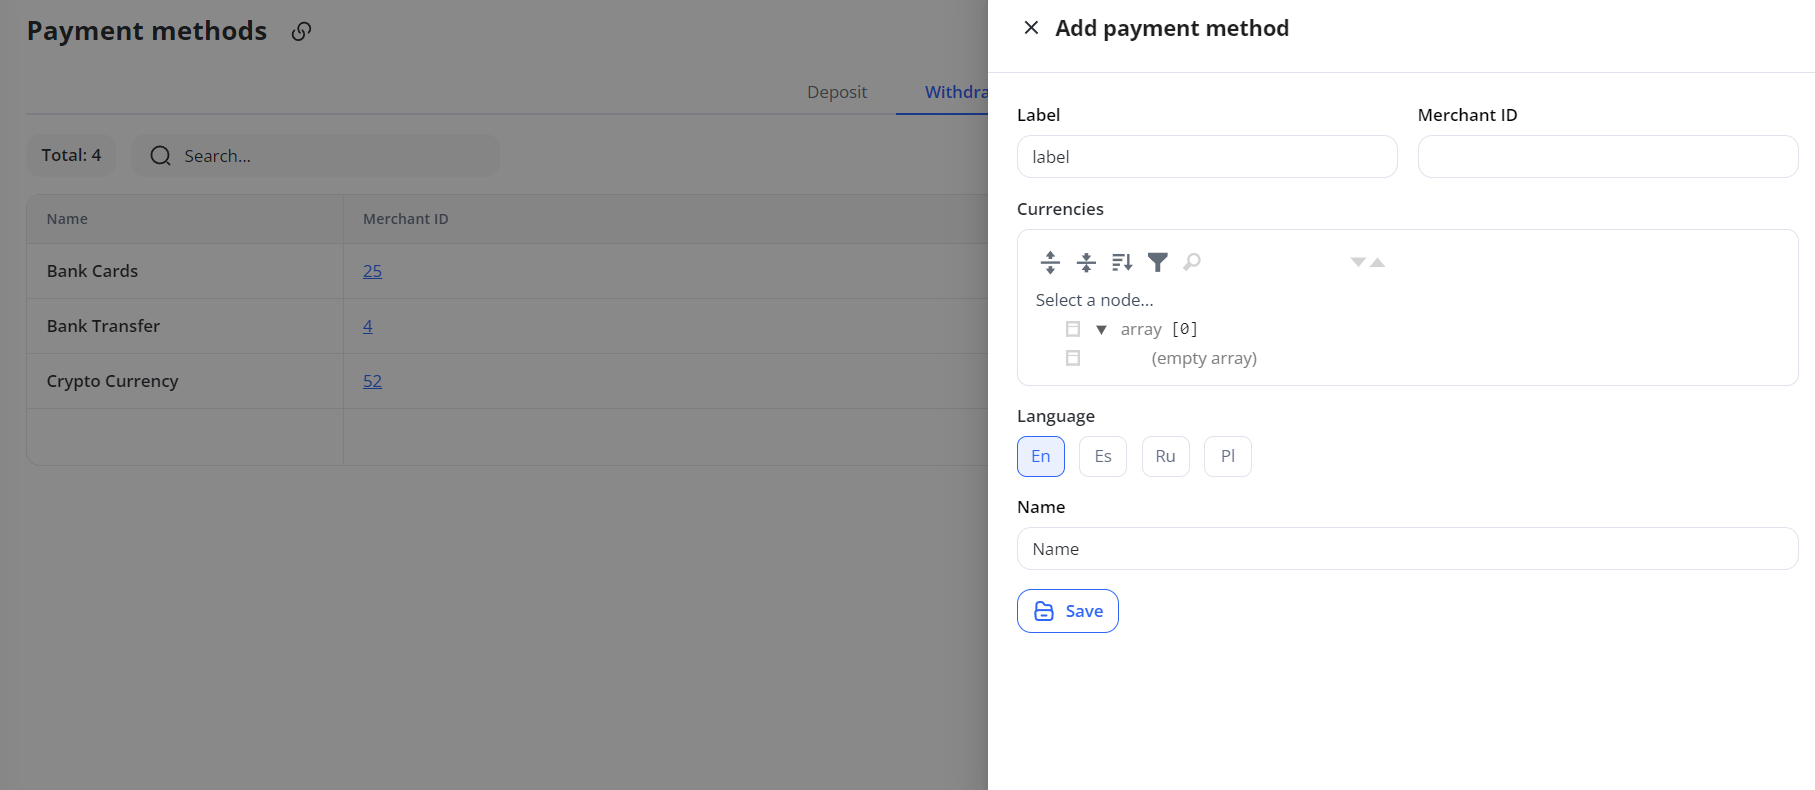Screen dimensions: 1815x790
Task: Open merchant ID 25 link
Action: coord(372,271)
